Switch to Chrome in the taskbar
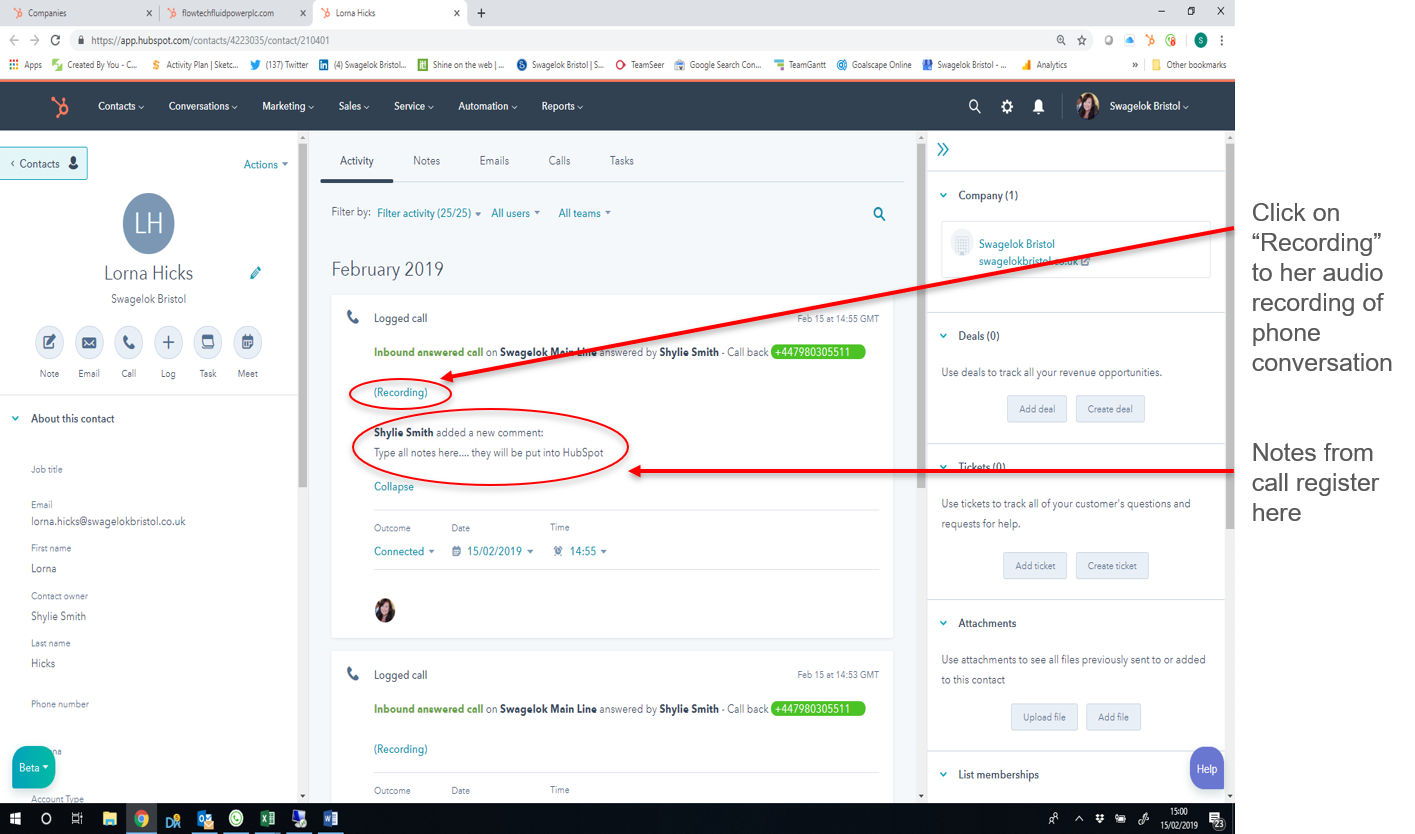1415x834 pixels. (x=142, y=818)
